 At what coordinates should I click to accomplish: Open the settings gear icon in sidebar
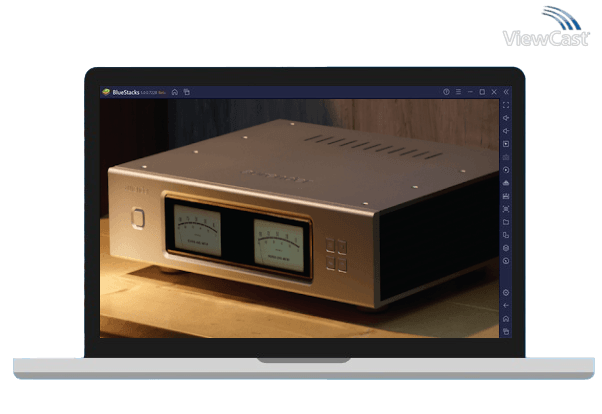point(506,293)
